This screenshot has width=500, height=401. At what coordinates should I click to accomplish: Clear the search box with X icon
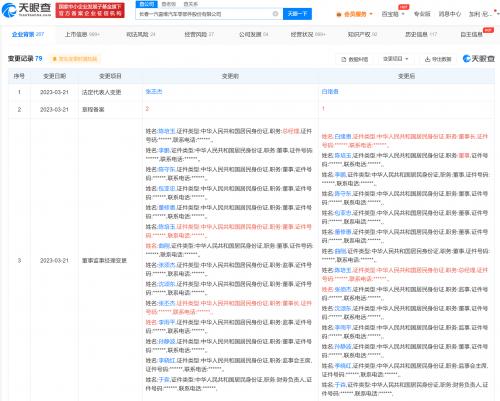(x=275, y=14)
